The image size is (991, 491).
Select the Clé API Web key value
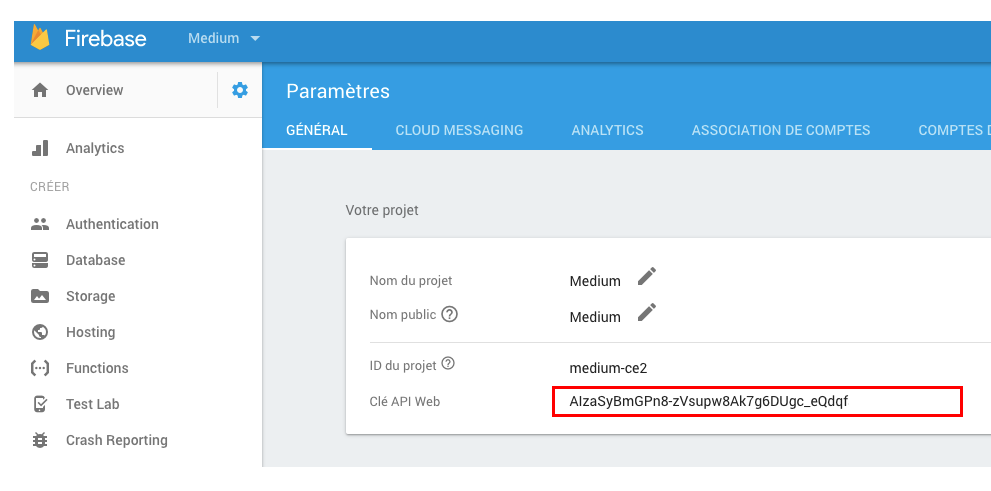[x=708, y=401]
